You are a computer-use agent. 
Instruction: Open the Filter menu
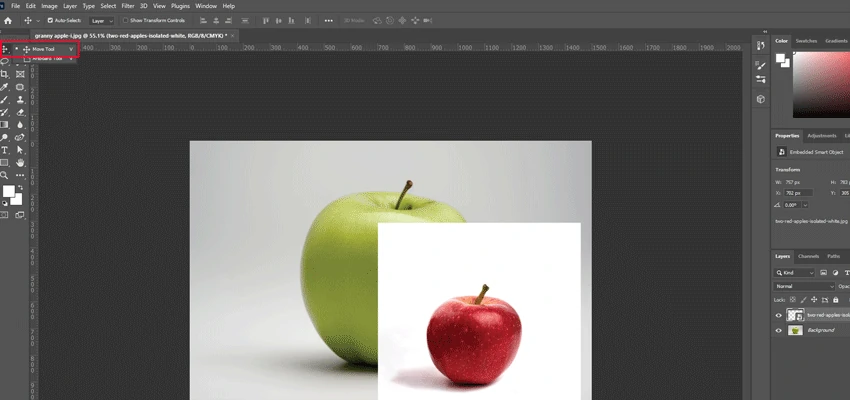[x=128, y=6]
